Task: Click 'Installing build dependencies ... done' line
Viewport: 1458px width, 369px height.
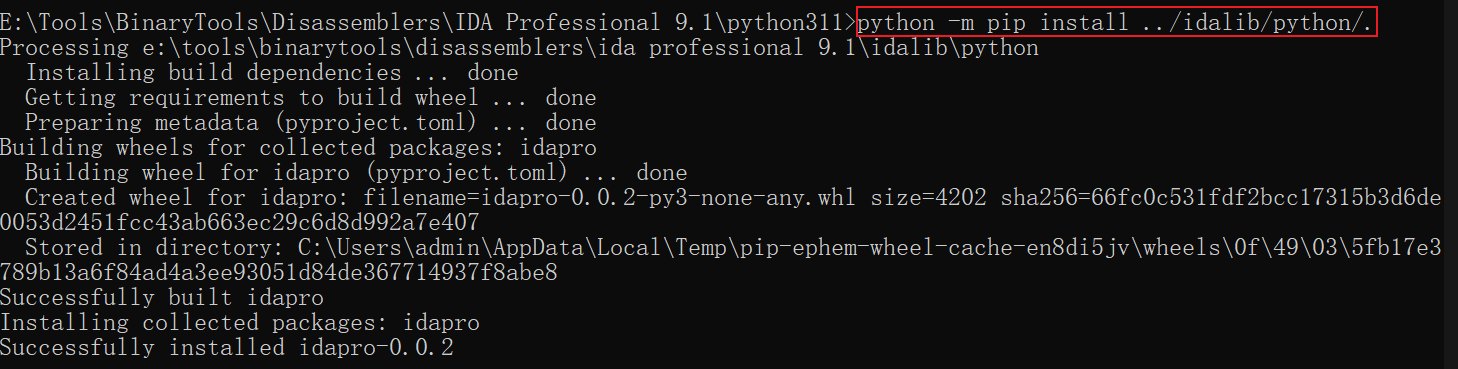Action: point(272,72)
